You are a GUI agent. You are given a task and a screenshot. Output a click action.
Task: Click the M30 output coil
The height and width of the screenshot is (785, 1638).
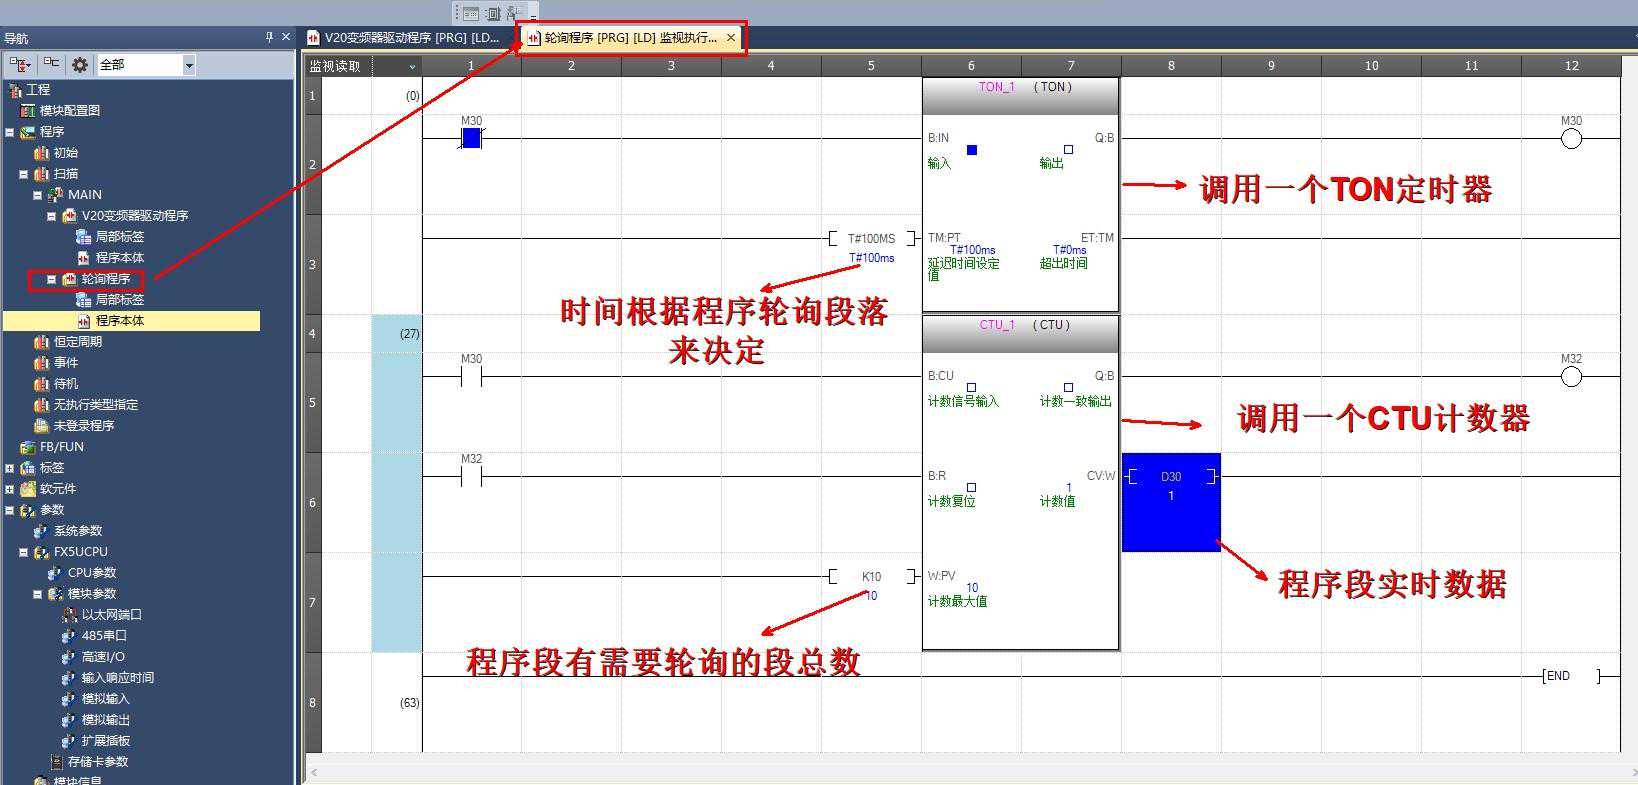1571,139
